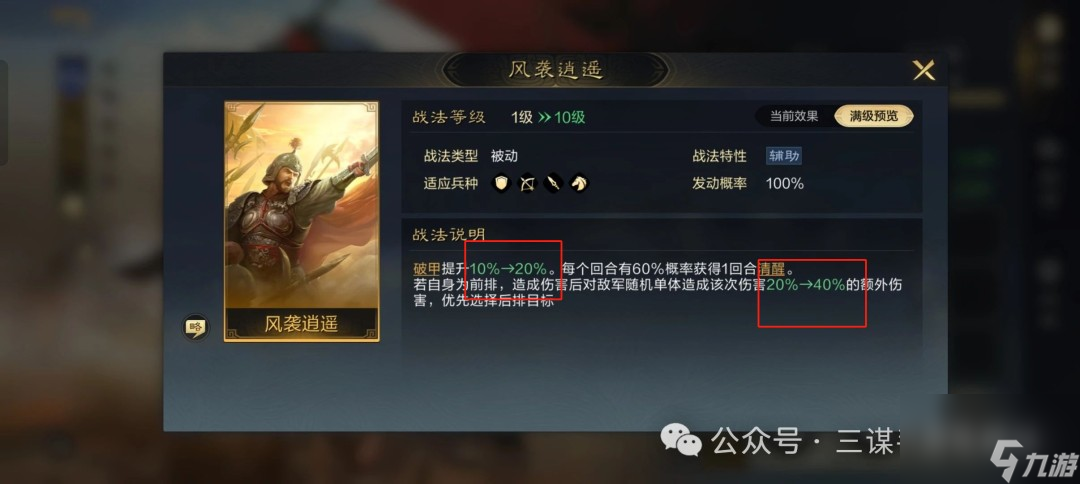Image resolution: width=1080 pixels, height=484 pixels.
Task: Tap the 10级 level preview arrows
Action: (561, 117)
